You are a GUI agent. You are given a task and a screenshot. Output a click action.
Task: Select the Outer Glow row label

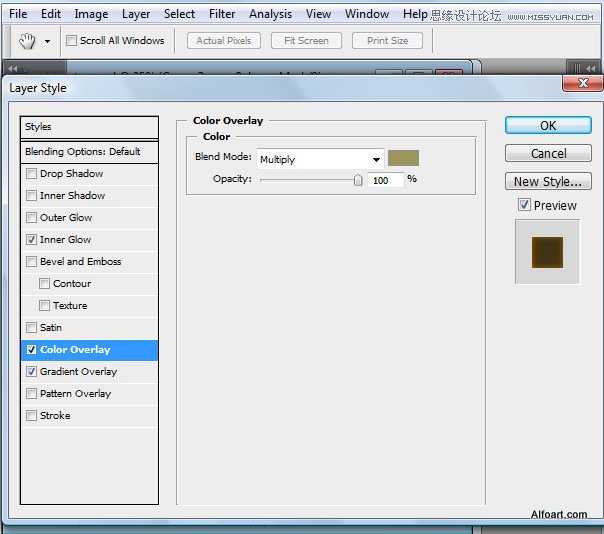coord(66,218)
